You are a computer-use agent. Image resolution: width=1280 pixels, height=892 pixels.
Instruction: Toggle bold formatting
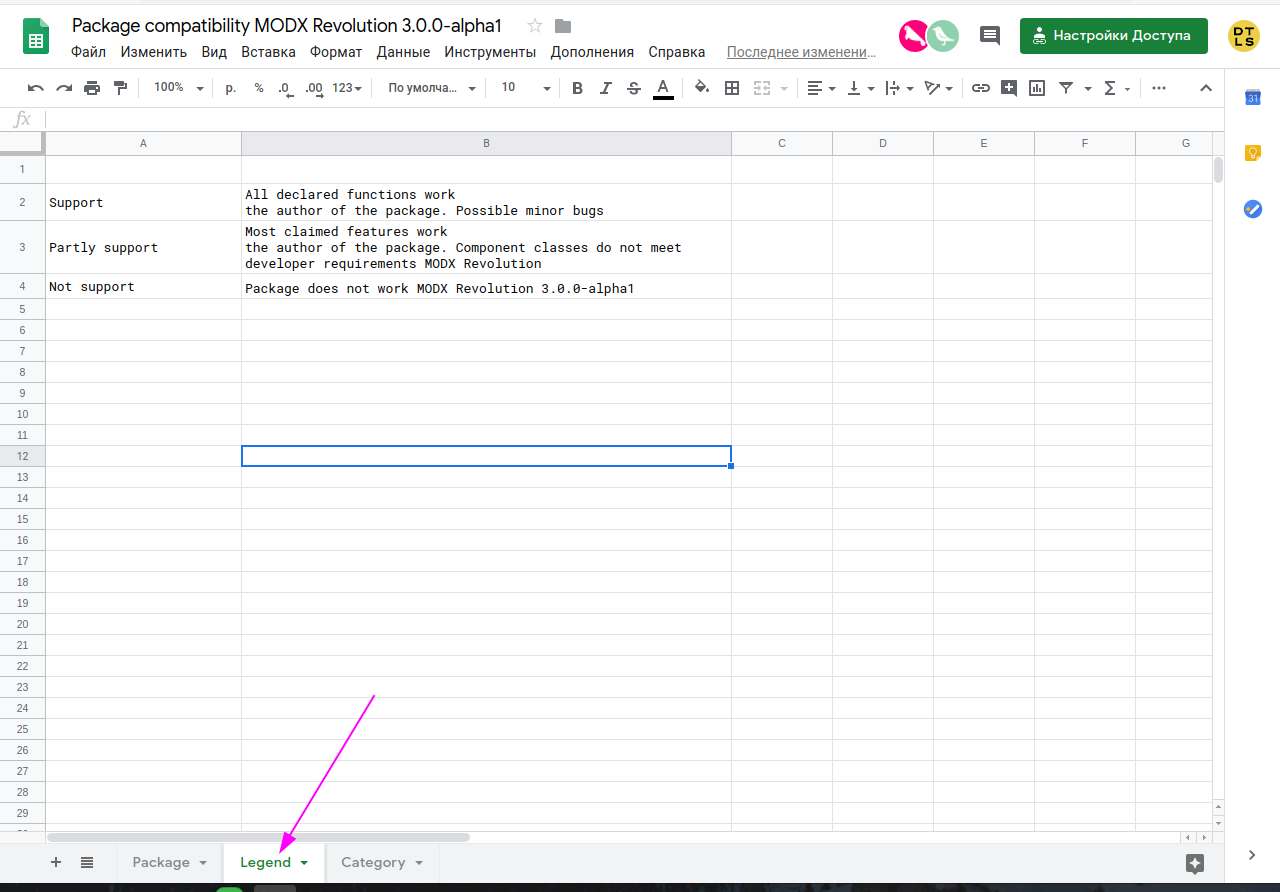click(577, 88)
